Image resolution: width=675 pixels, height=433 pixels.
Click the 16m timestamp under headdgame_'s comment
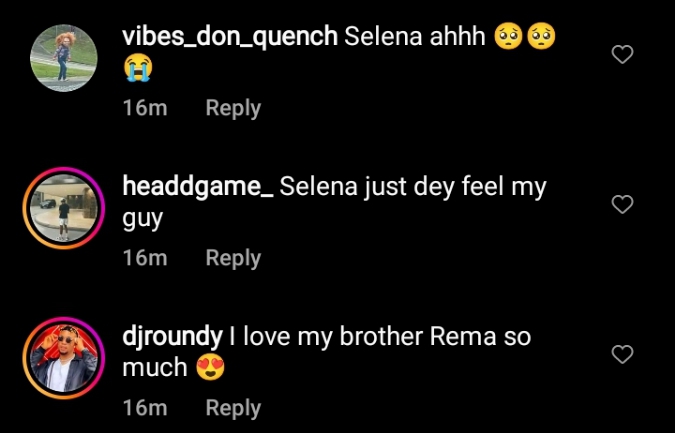click(x=144, y=258)
